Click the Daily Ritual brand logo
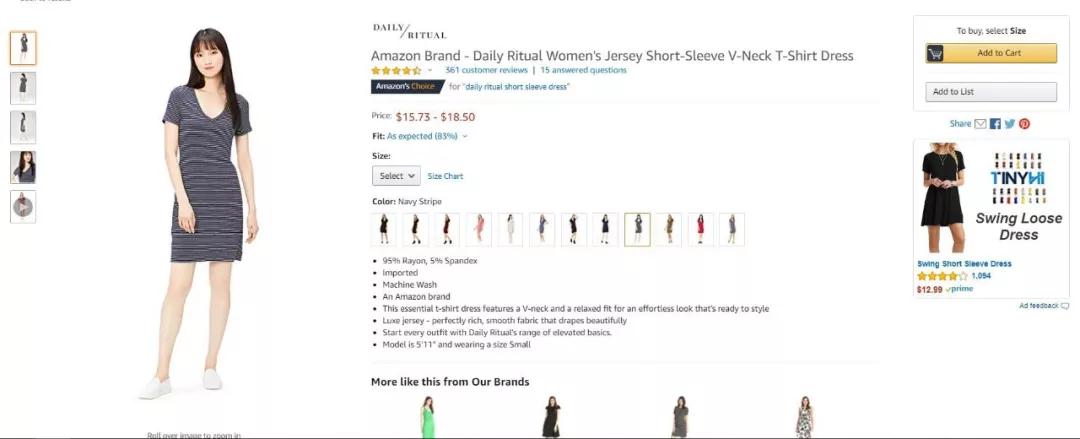 click(x=409, y=31)
